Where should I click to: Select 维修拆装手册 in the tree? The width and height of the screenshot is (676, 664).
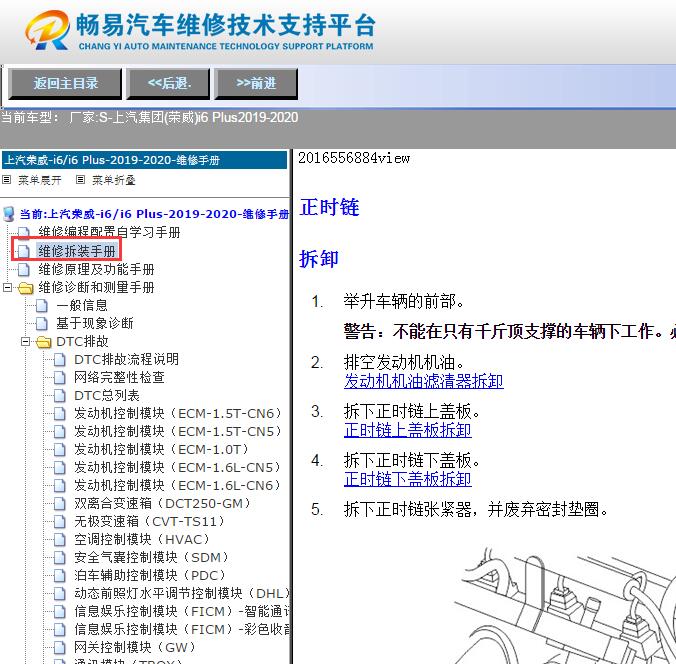[x=77, y=251]
